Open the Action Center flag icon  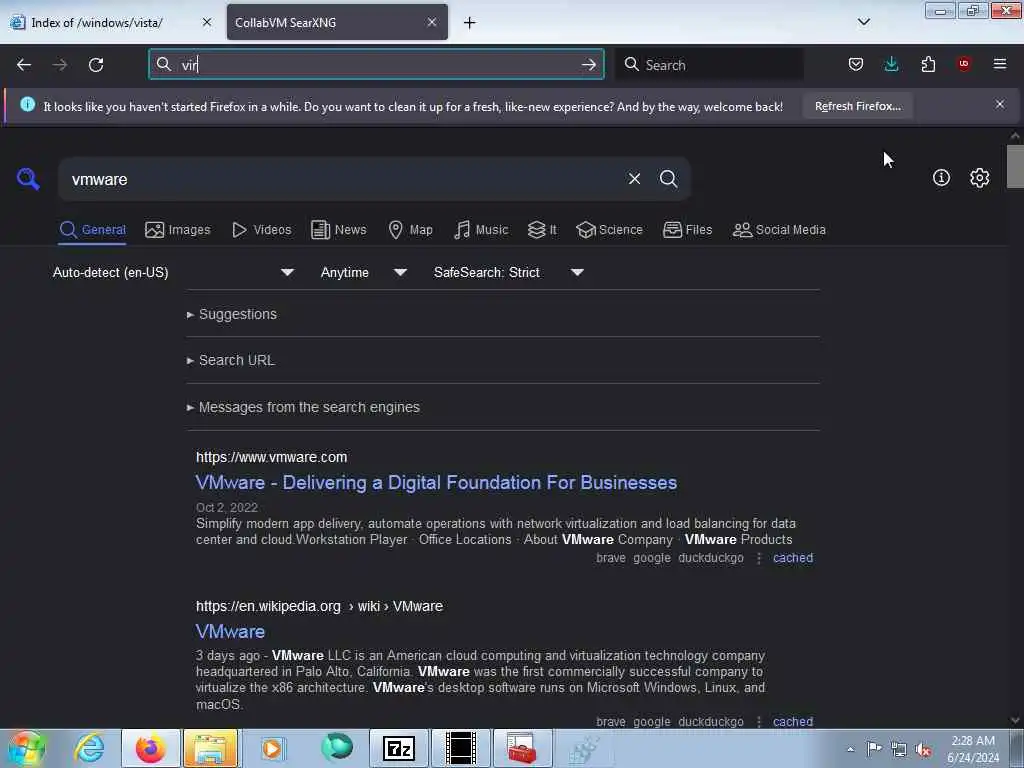874,748
